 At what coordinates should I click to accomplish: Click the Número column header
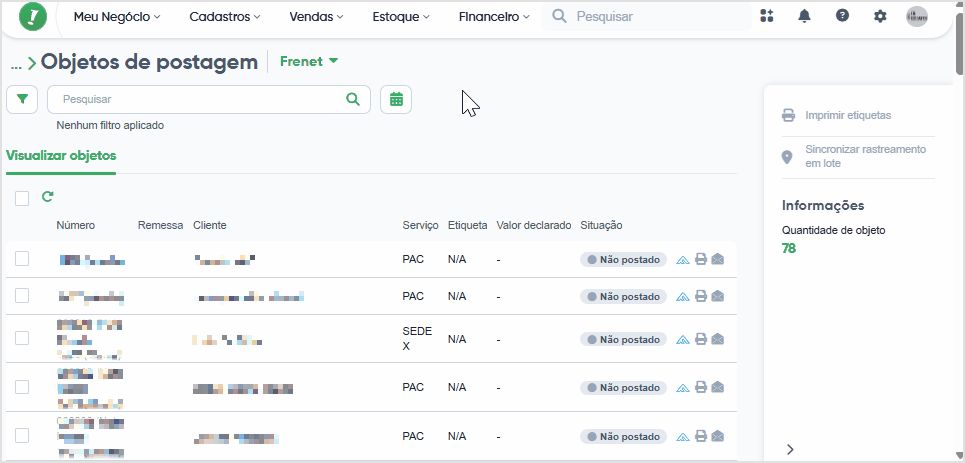point(76,225)
